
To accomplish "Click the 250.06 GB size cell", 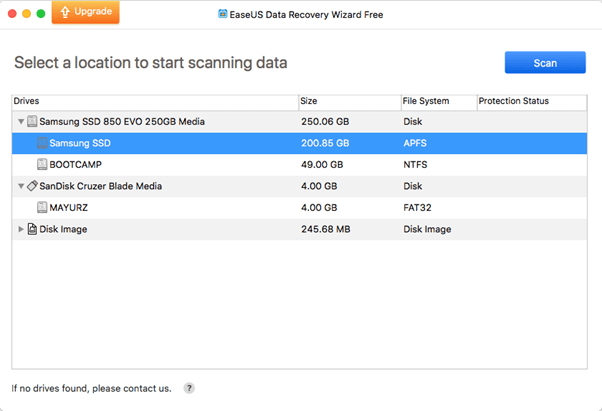I will click(x=325, y=122).
